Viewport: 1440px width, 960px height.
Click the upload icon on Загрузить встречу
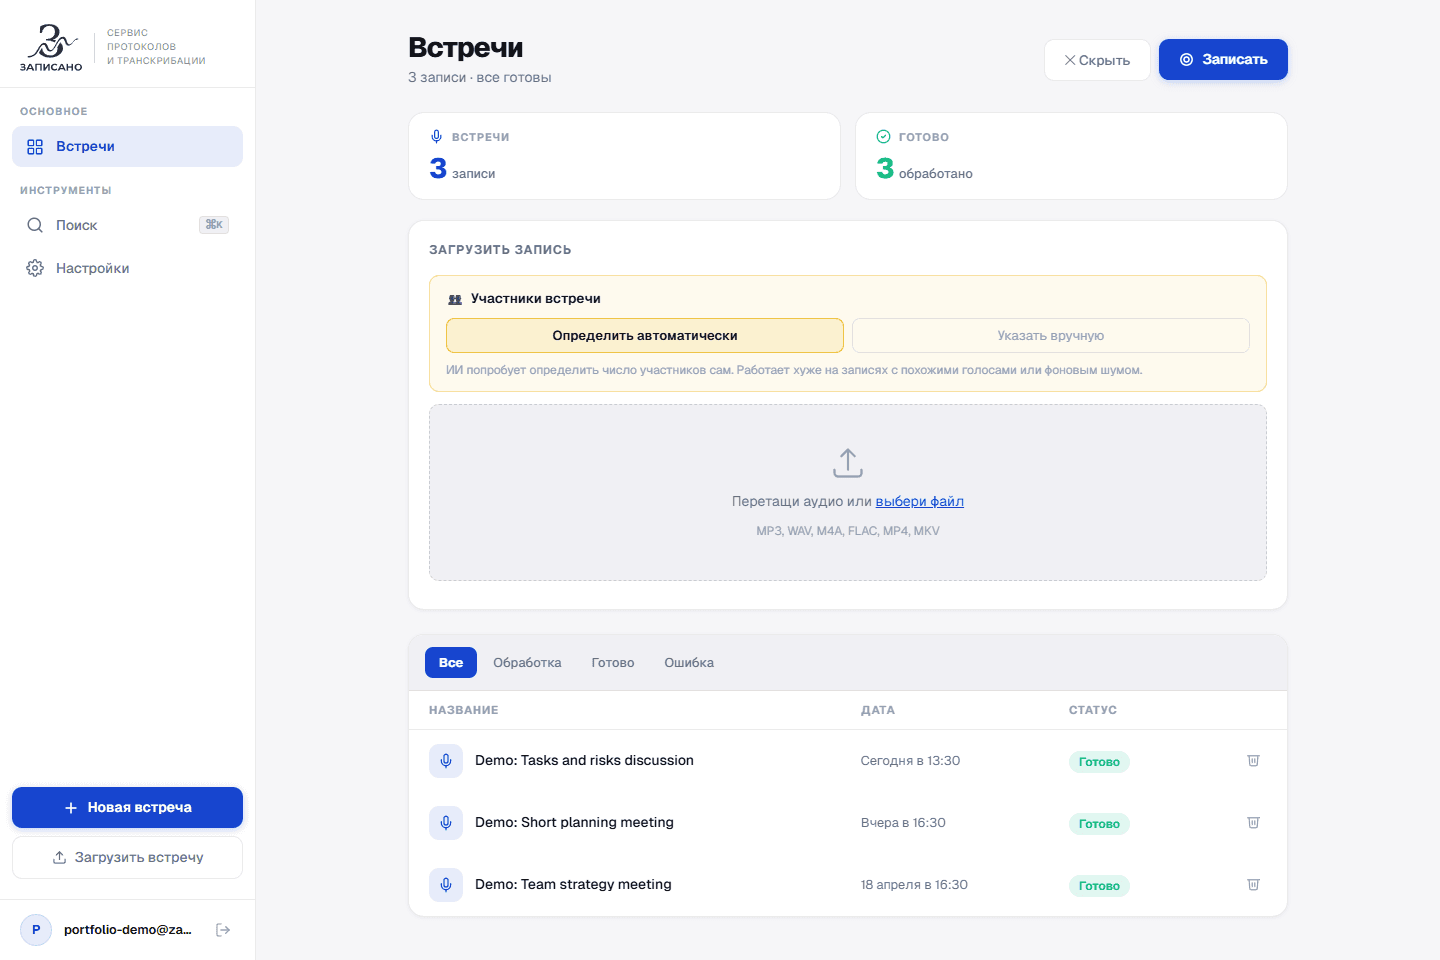pyautogui.click(x=59, y=857)
